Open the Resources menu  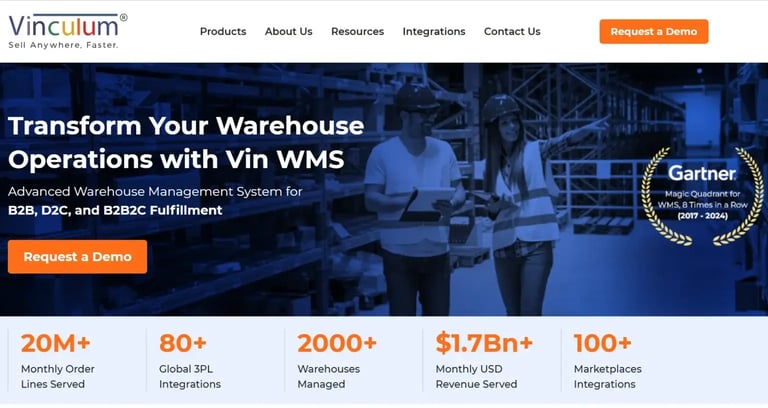point(358,31)
